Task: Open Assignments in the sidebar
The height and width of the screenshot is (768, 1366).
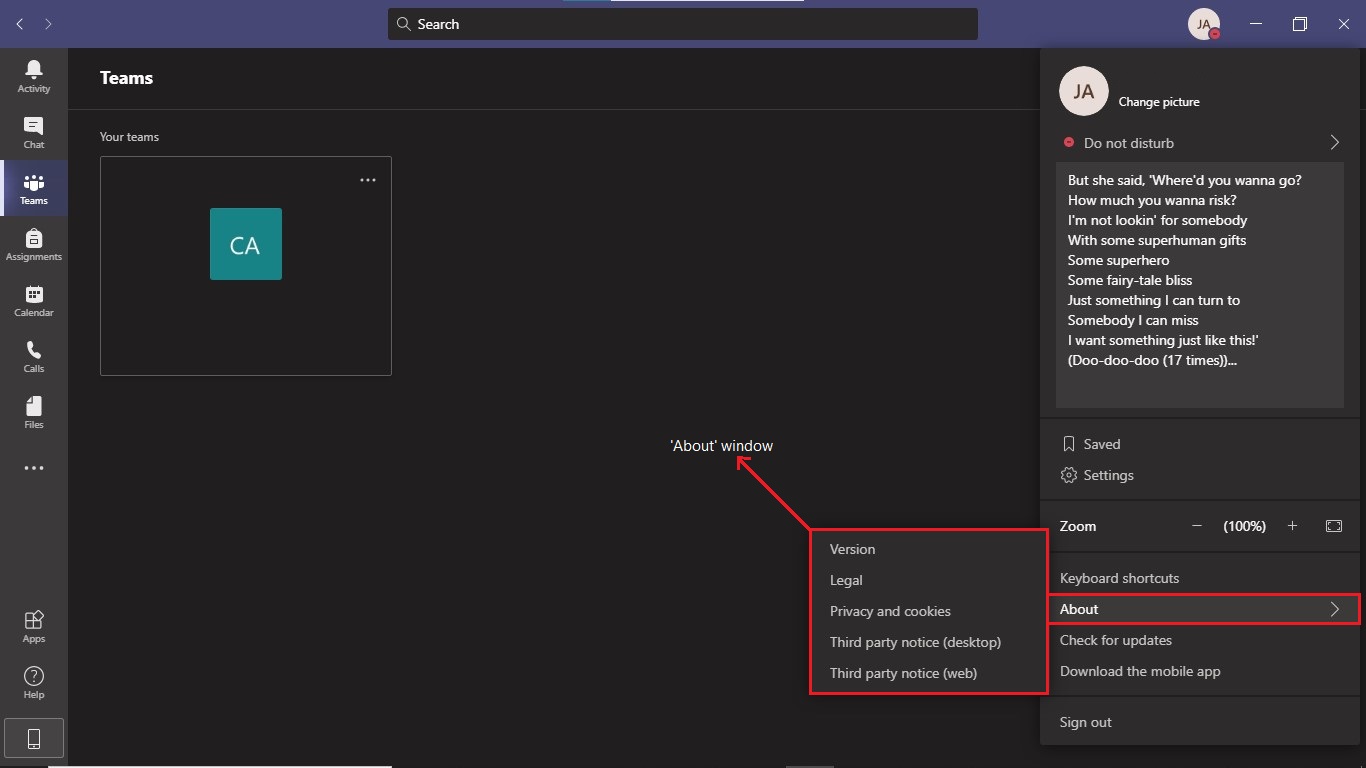Action: pos(34,244)
